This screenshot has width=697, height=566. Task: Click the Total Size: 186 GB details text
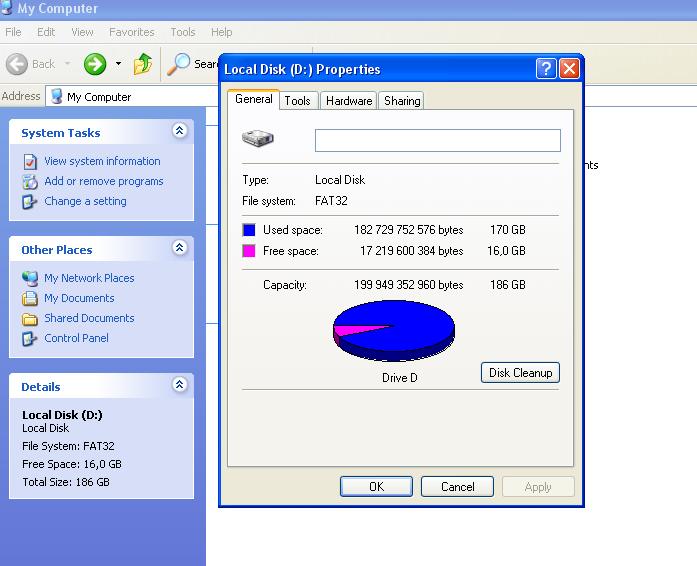(66, 482)
